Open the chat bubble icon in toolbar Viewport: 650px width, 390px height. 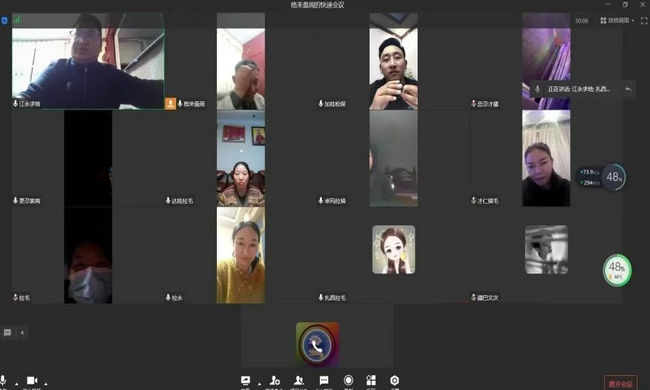pos(324,380)
